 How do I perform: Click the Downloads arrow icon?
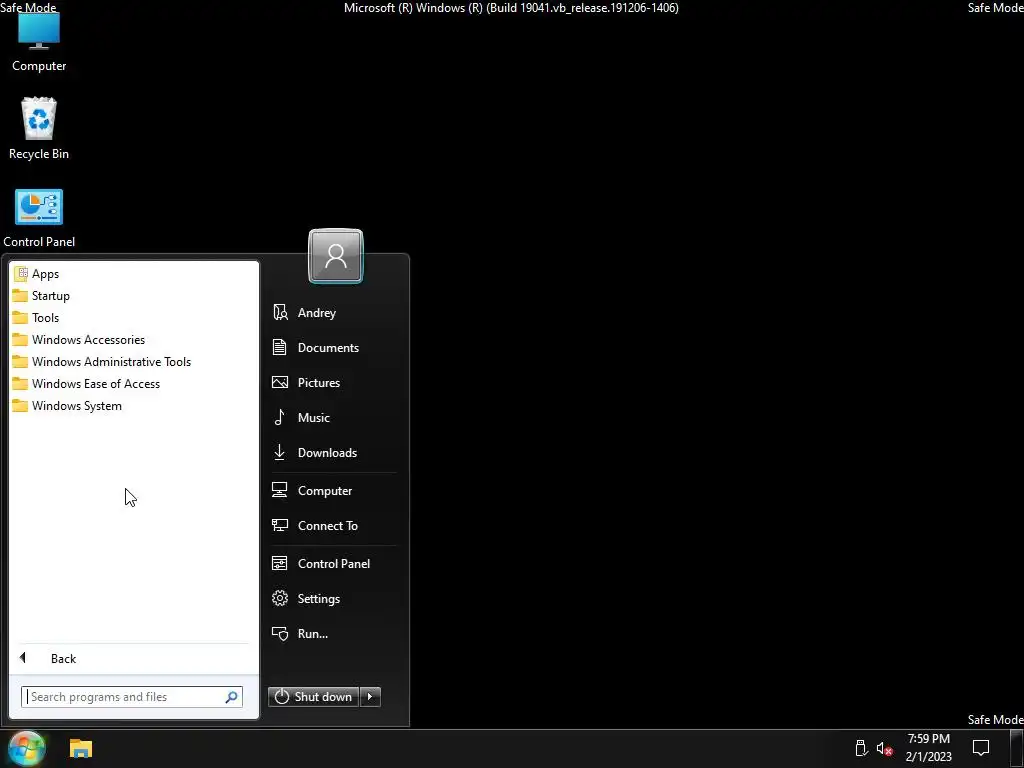point(280,453)
